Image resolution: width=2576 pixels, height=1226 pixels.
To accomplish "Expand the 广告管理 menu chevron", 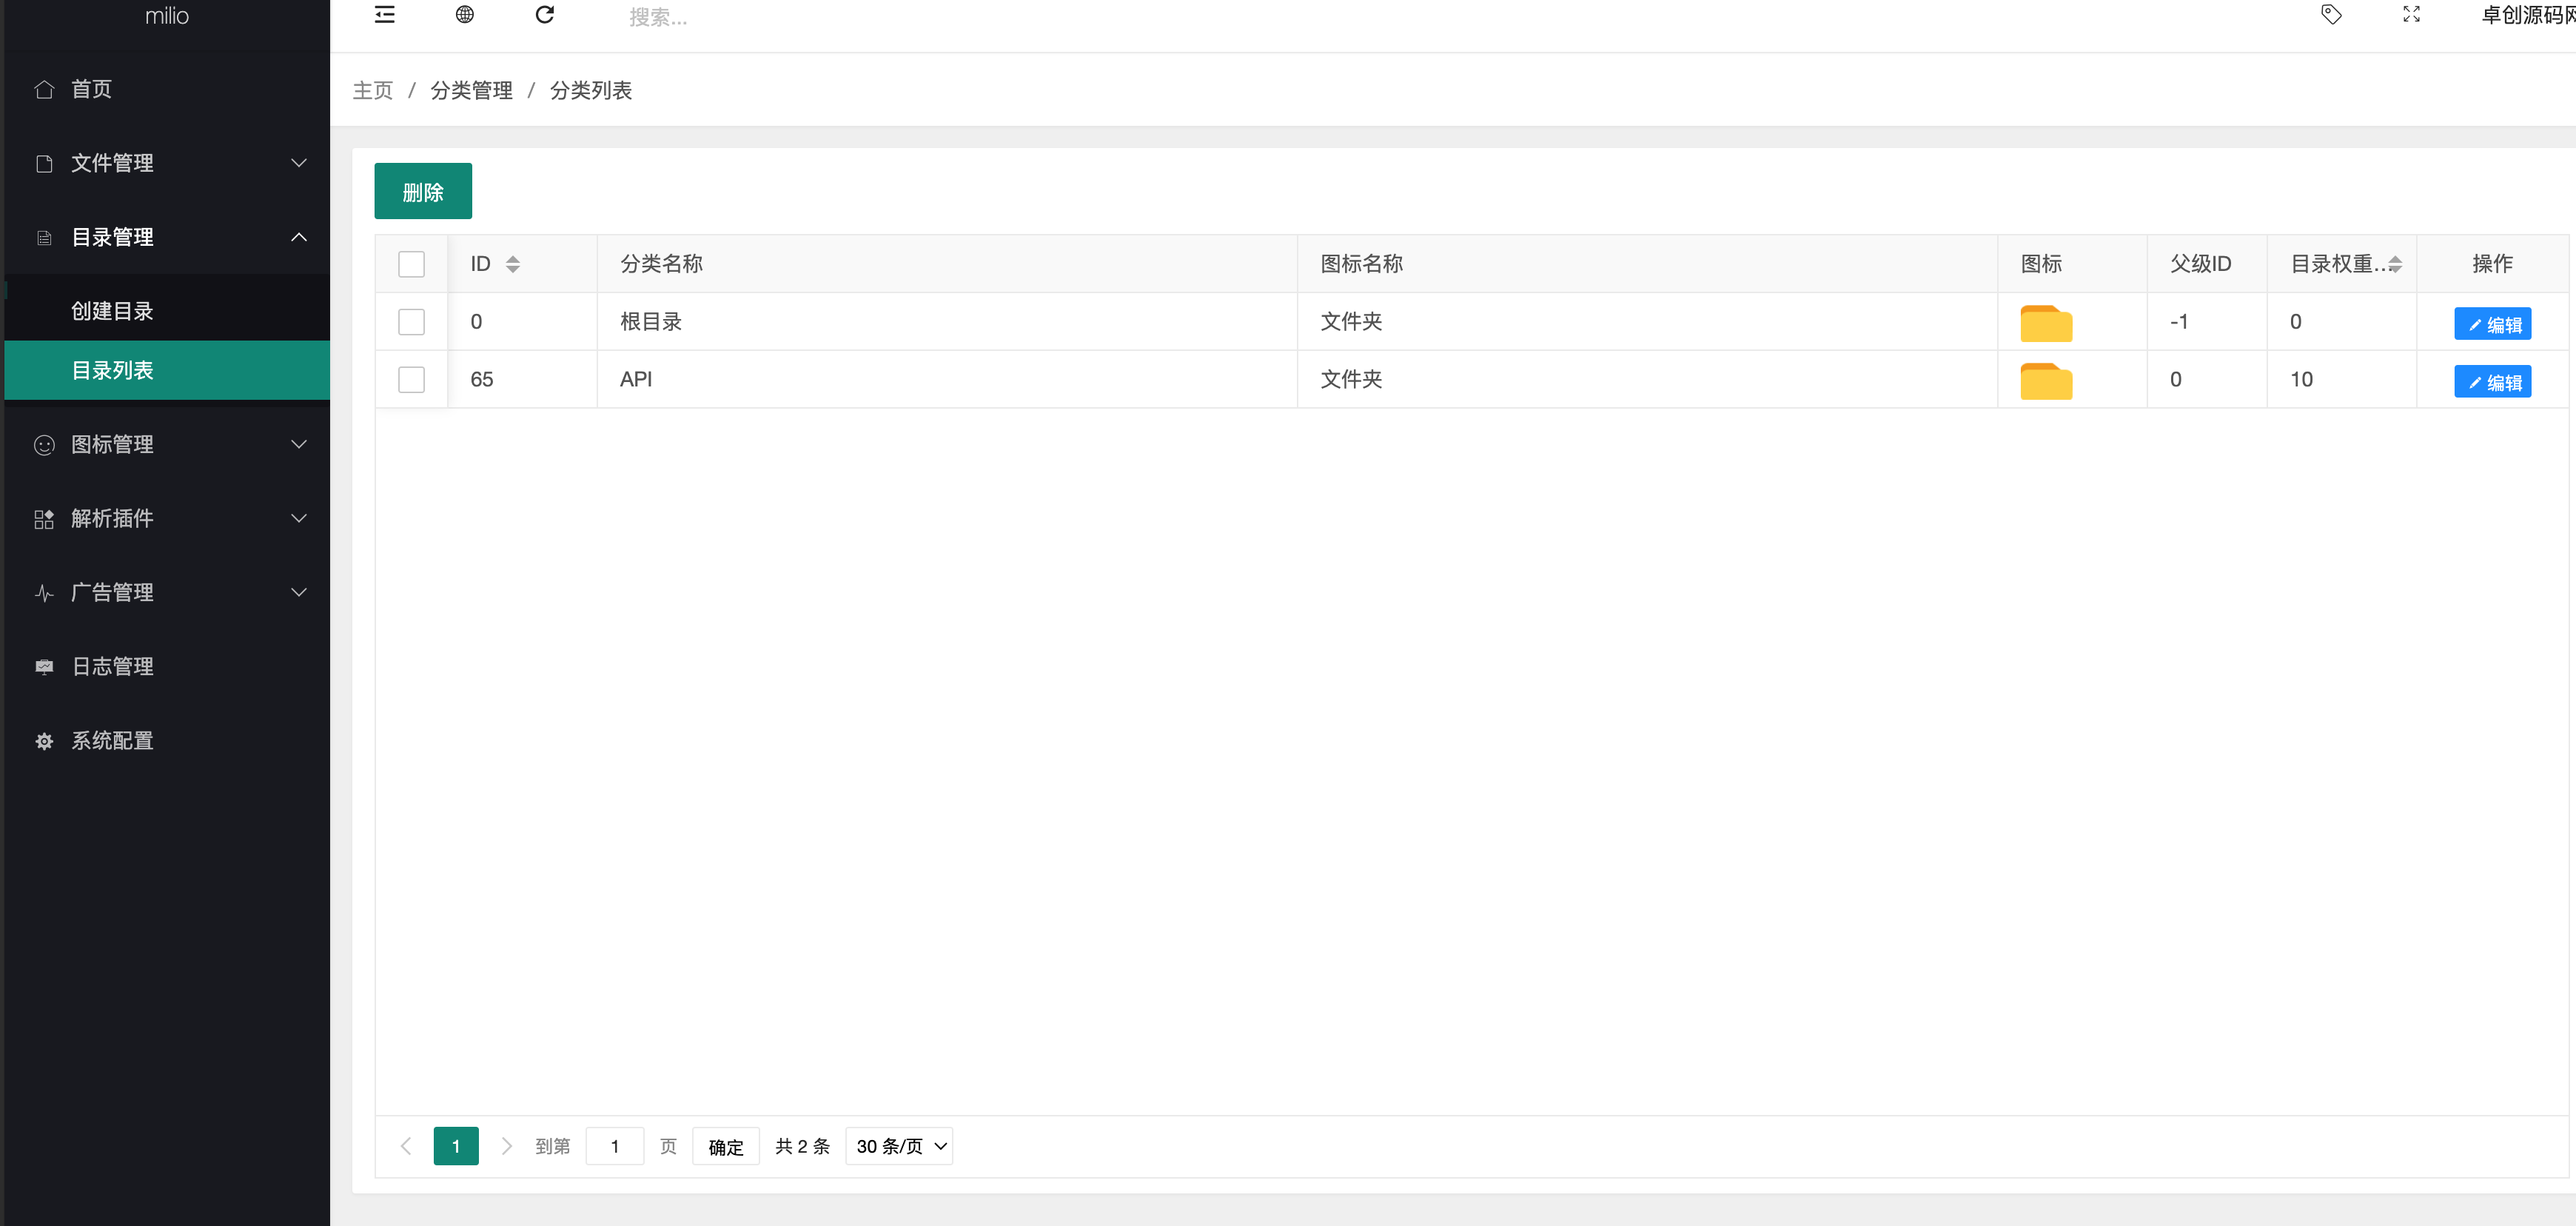I will point(299,592).
